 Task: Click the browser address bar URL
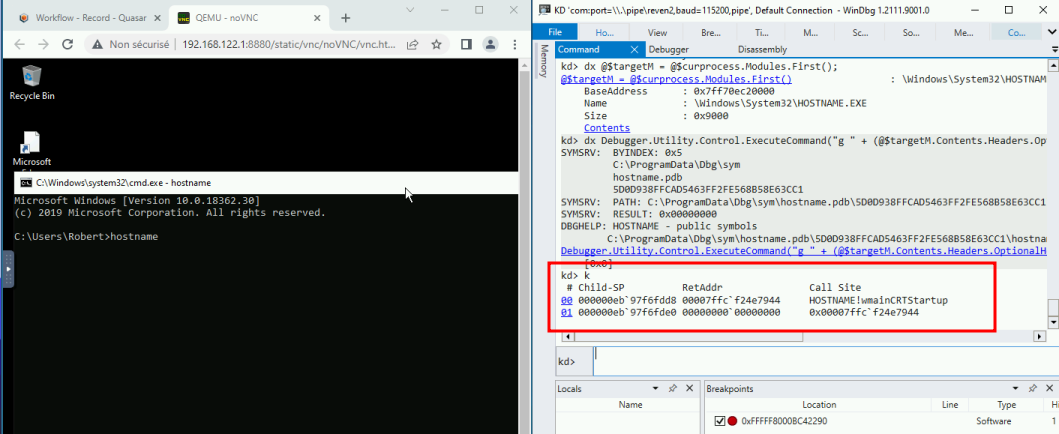(289, 44)
